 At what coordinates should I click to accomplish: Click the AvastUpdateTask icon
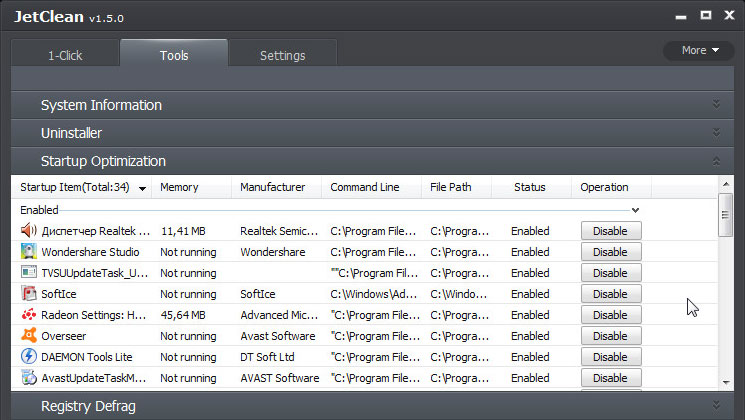pos(29,378)
